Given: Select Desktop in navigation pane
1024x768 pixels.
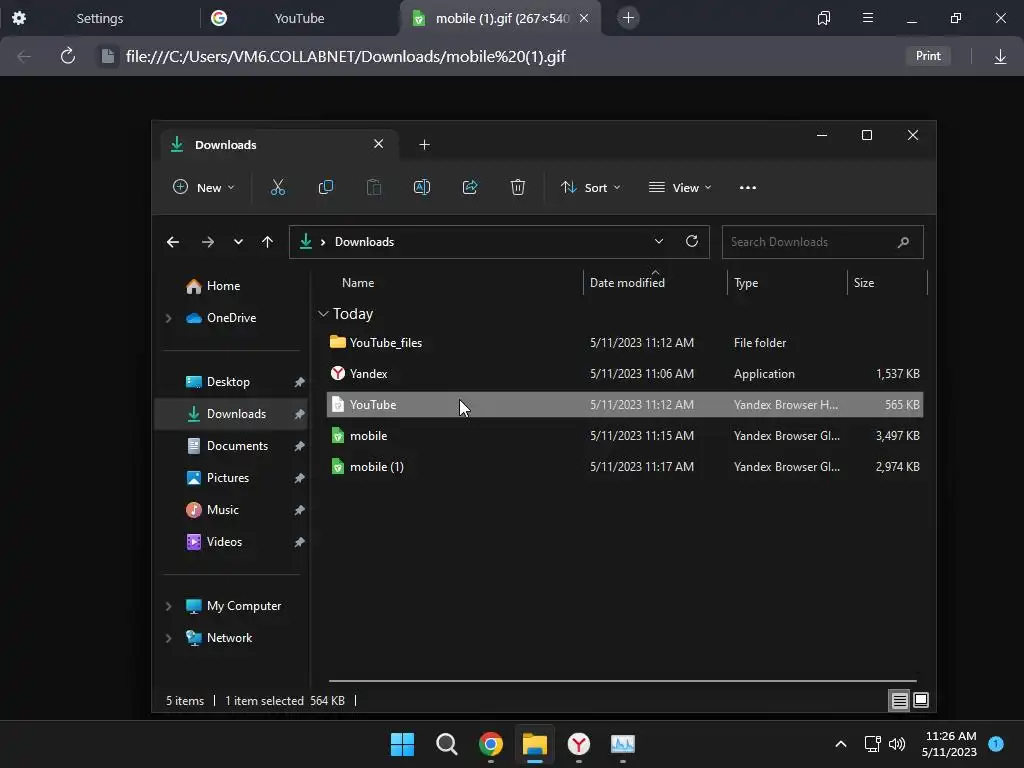Looking at the screenshot, I should coord(228,382).
